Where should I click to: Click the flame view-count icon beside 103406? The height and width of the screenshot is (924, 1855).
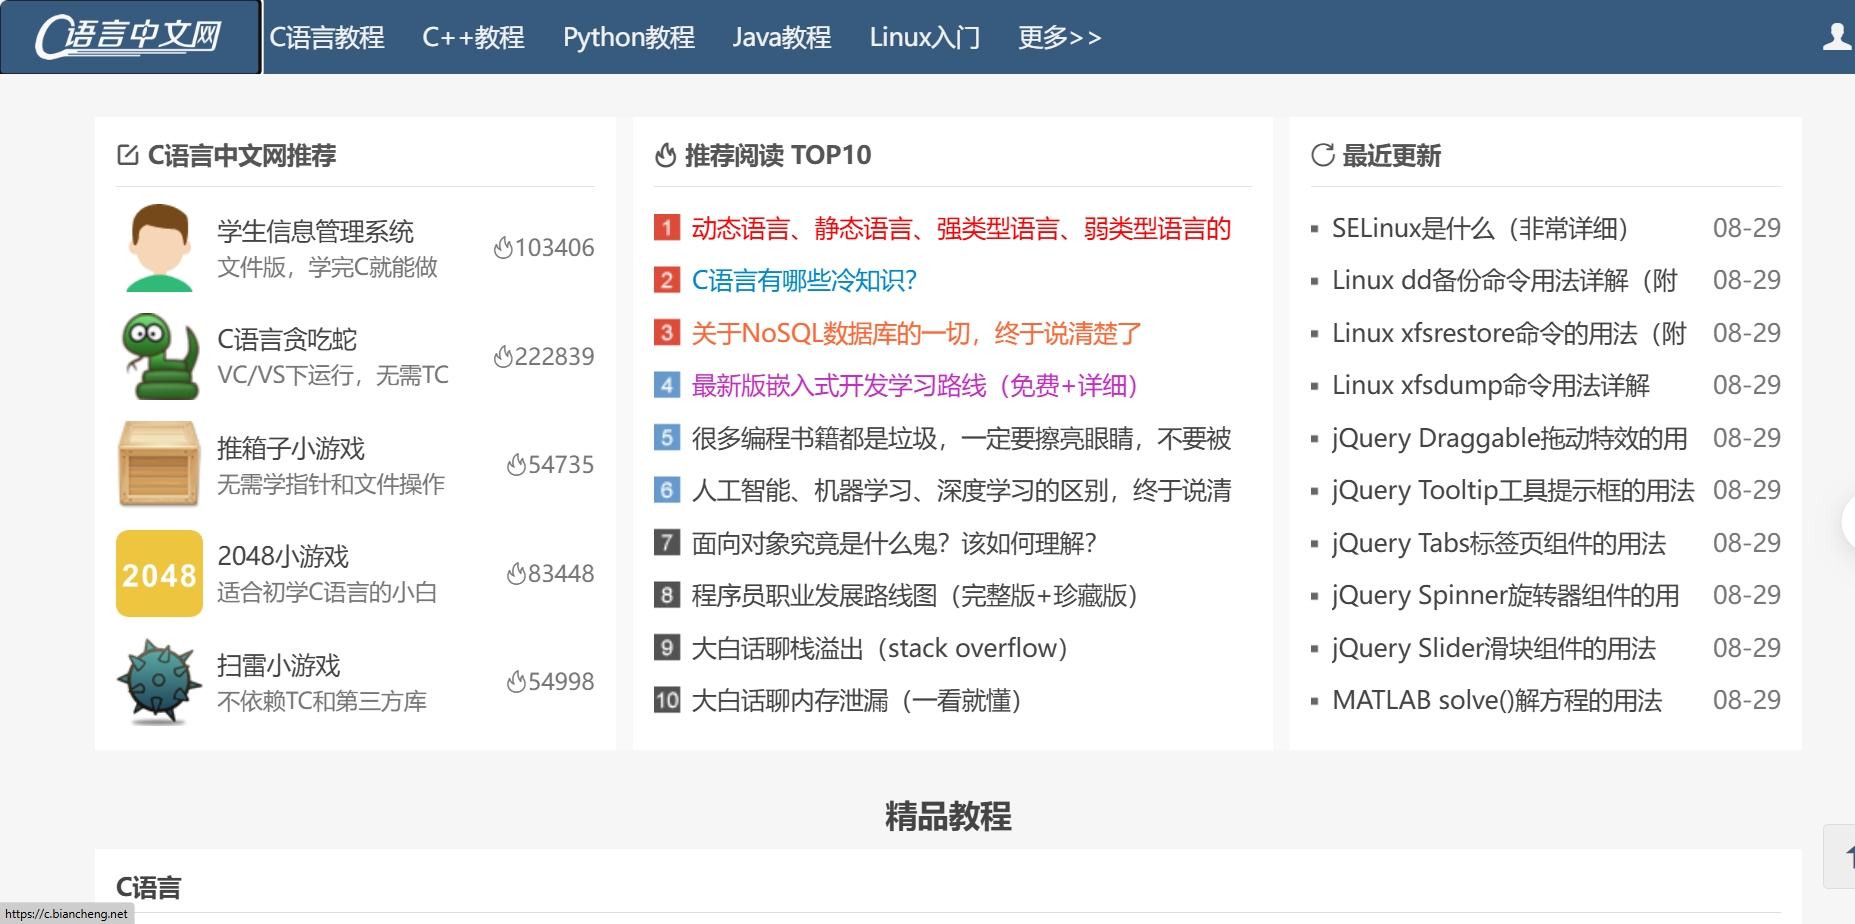(x=505, y=247)
